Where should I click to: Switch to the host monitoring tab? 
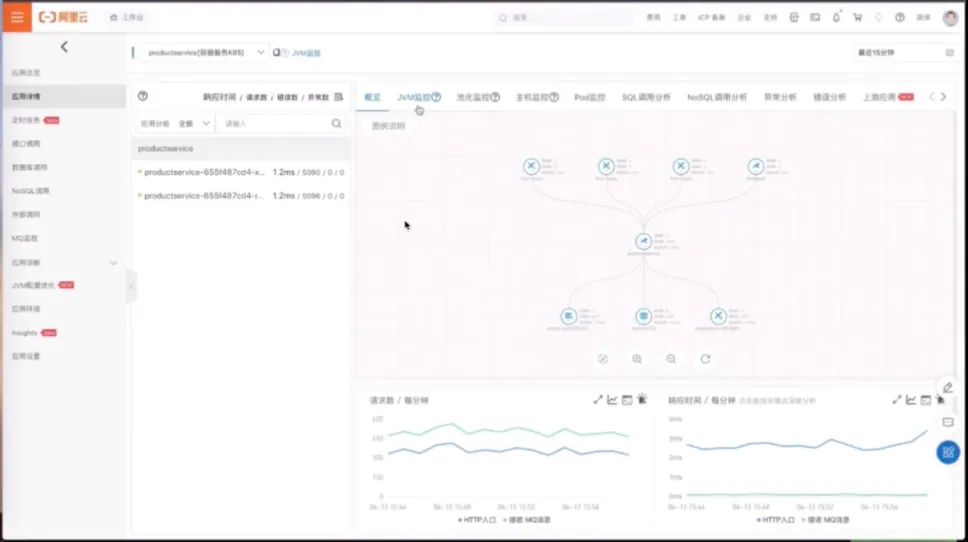532,97
